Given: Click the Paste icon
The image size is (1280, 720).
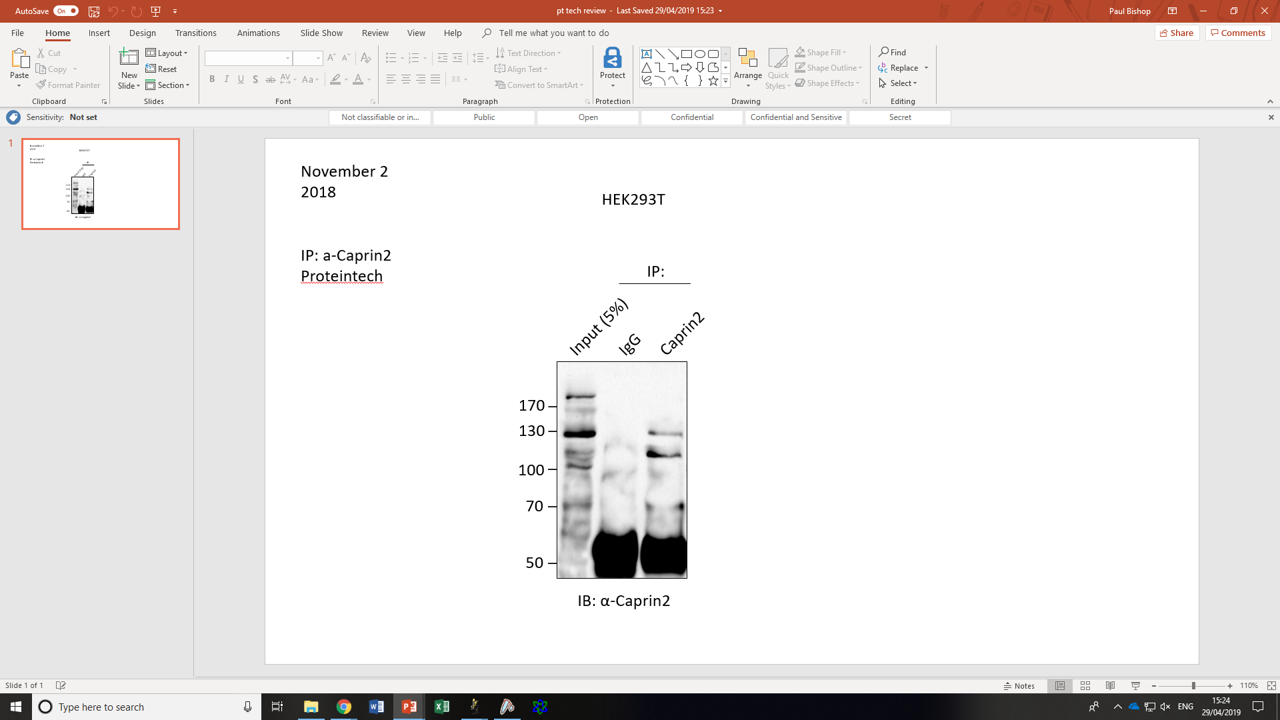Looking at the screenshot, I should (19, 60).
